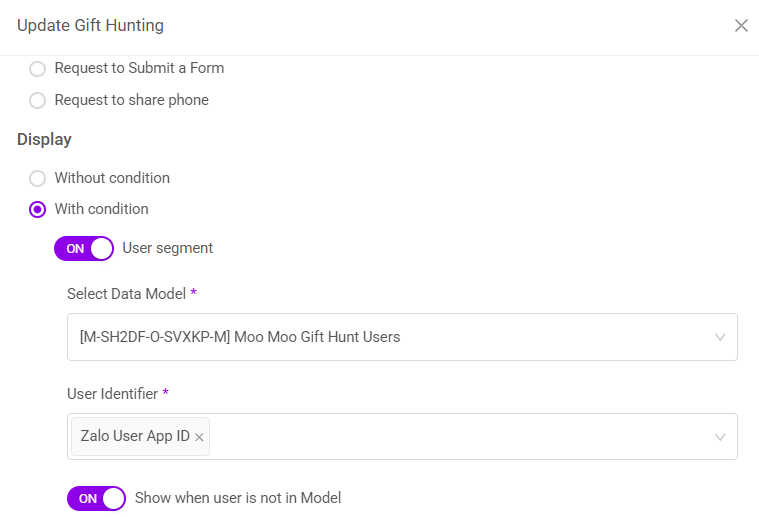Turn off the User segment toggle
The width and height of the screenshot is (759, 517).
click(x=84, y=248)
